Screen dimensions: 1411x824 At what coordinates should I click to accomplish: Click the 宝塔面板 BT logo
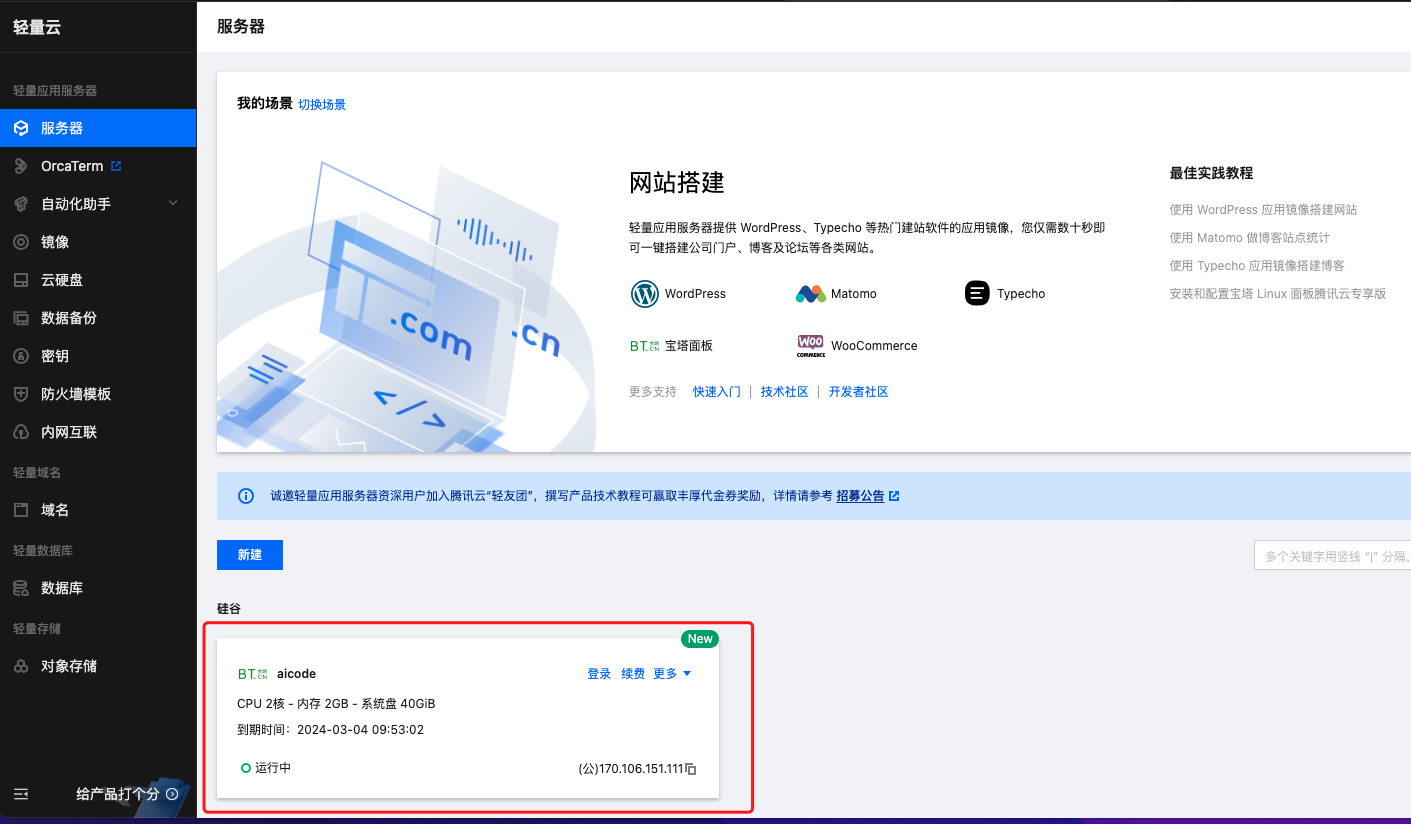[x=645, y=346]
